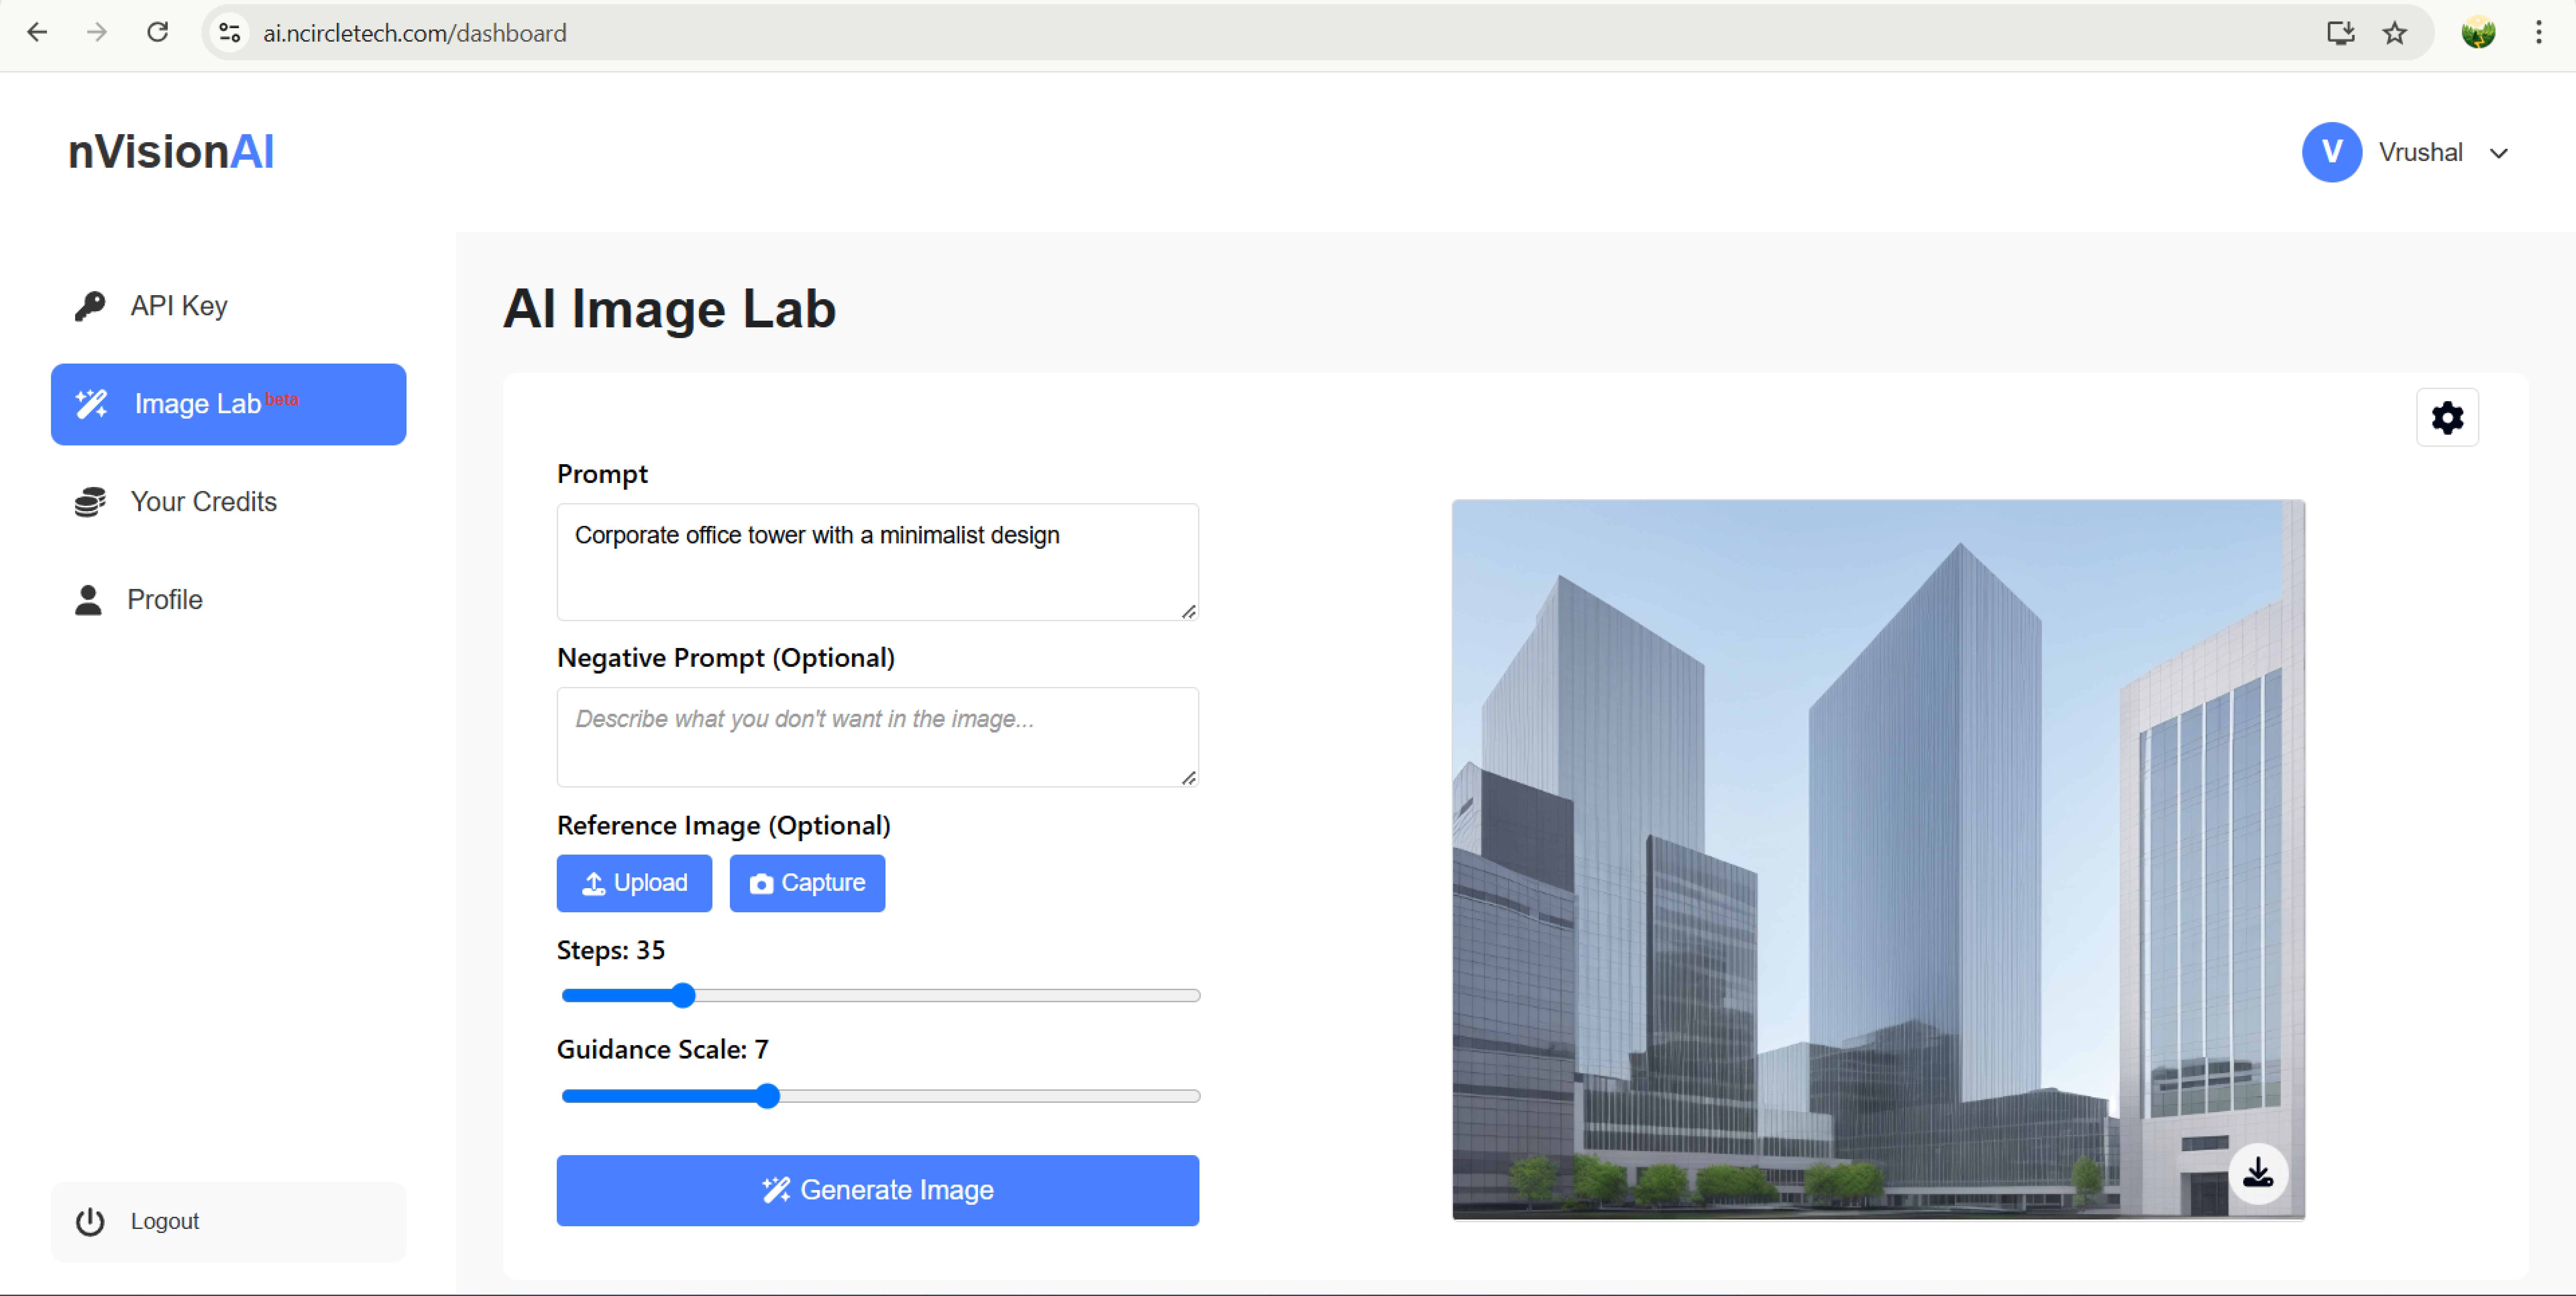Go back with browser back arrow

pos(37,33)
